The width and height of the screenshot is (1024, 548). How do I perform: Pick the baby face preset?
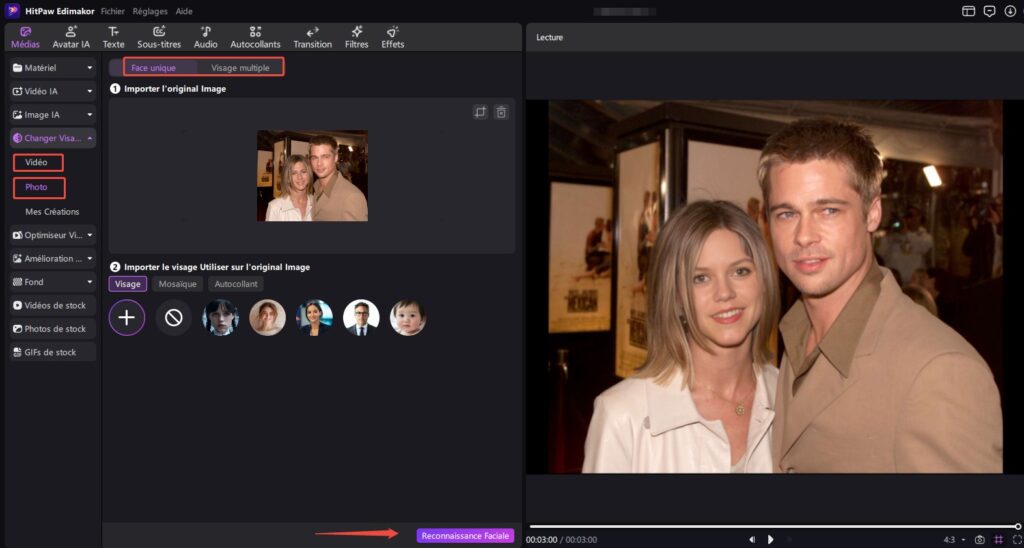pyautogui.click(x=408, y=317)
